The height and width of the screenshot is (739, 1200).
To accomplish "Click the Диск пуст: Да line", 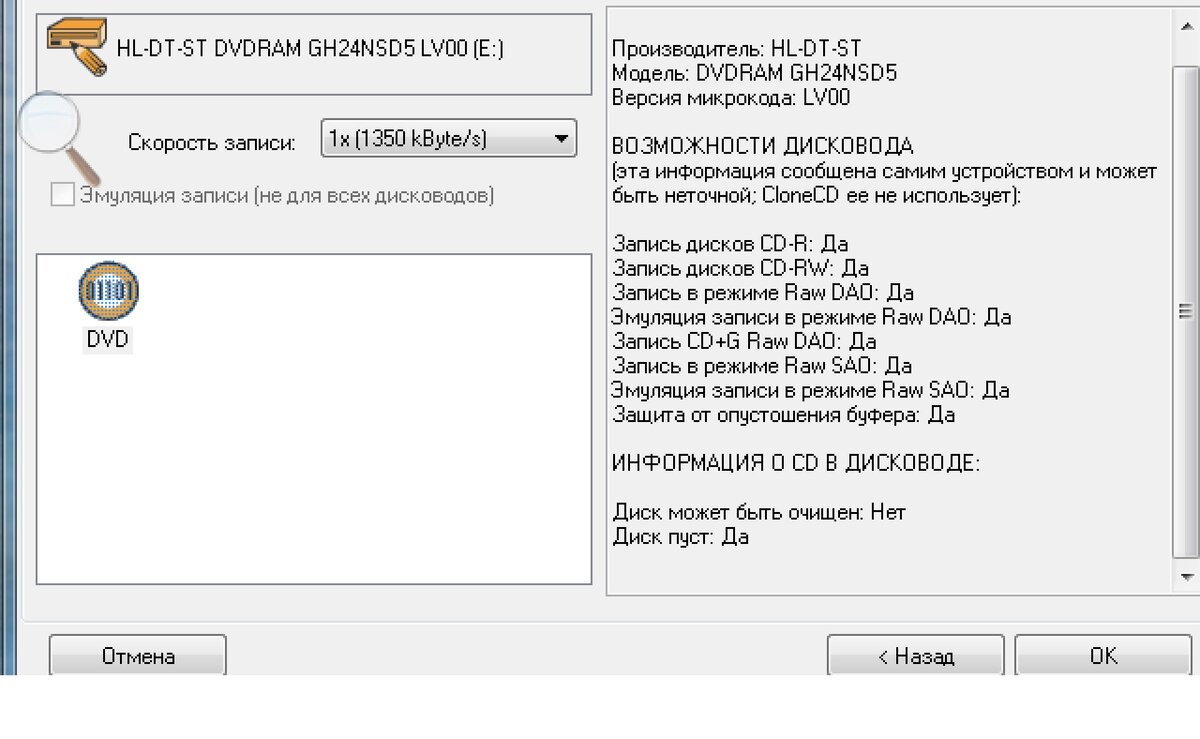I will tap(680, 537).
